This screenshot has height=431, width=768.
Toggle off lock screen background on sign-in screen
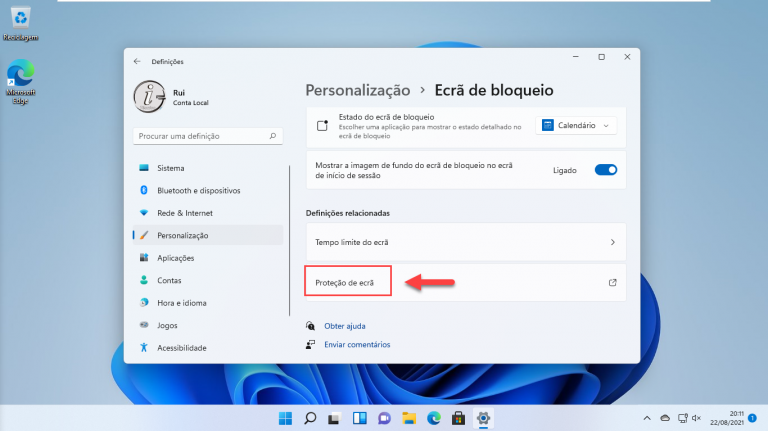(x=606, y=170)
